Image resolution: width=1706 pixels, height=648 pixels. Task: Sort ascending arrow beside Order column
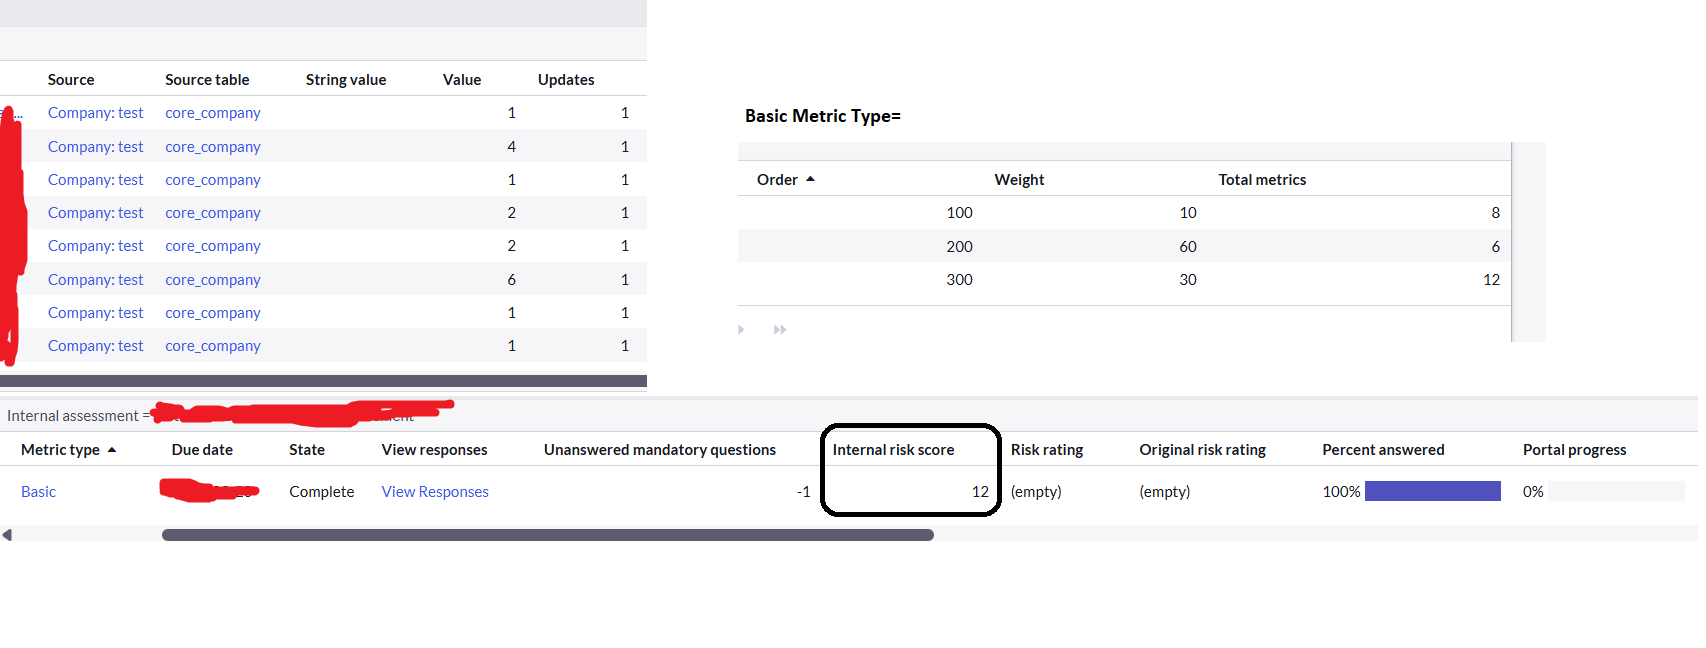[x=810, y=179]
